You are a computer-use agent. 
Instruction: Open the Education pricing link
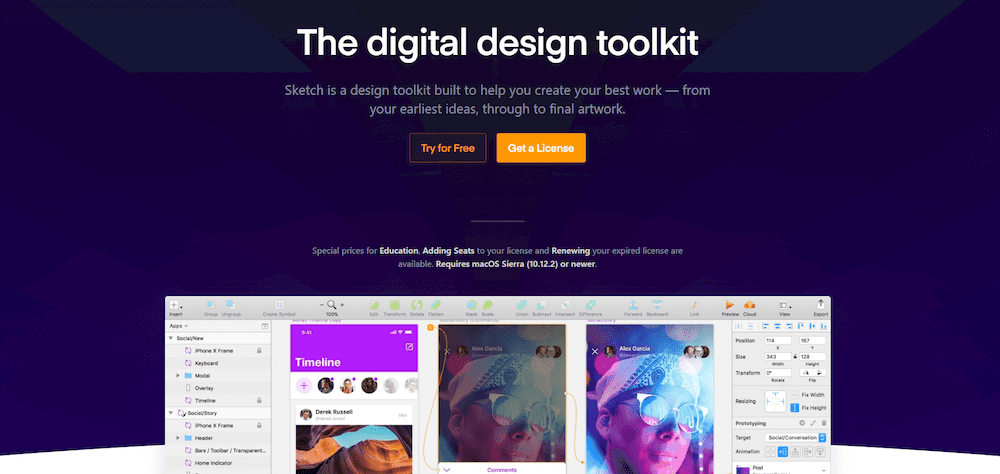click(399, 251)
